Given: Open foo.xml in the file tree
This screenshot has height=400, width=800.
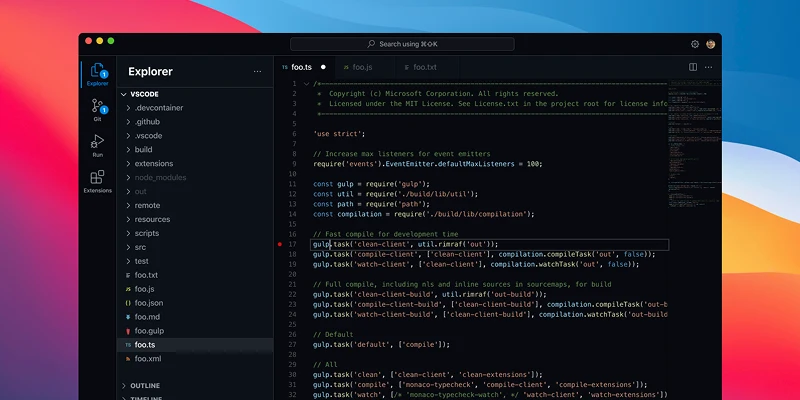Looking at the screenshot, I should point(195,359).
